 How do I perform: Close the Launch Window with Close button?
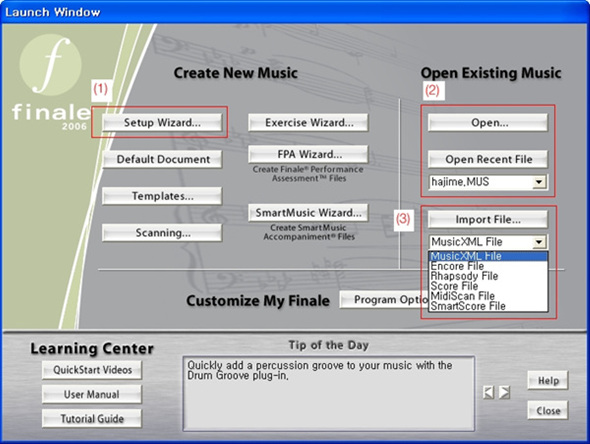(x=548, y=411)
